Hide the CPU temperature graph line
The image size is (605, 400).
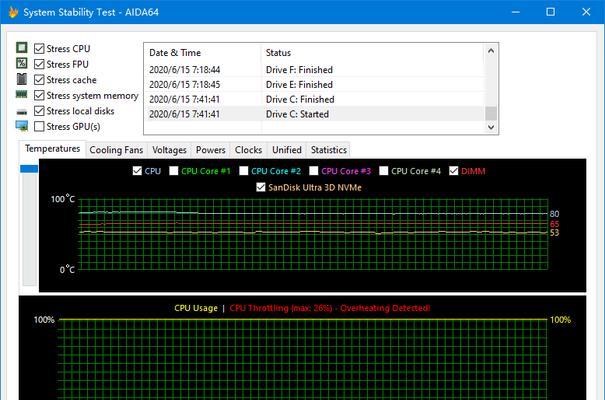tap(137, 171)
